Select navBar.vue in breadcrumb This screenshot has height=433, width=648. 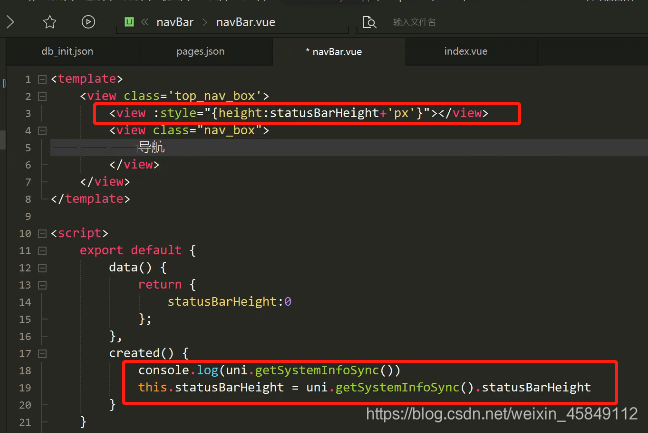tap(245, 22)
